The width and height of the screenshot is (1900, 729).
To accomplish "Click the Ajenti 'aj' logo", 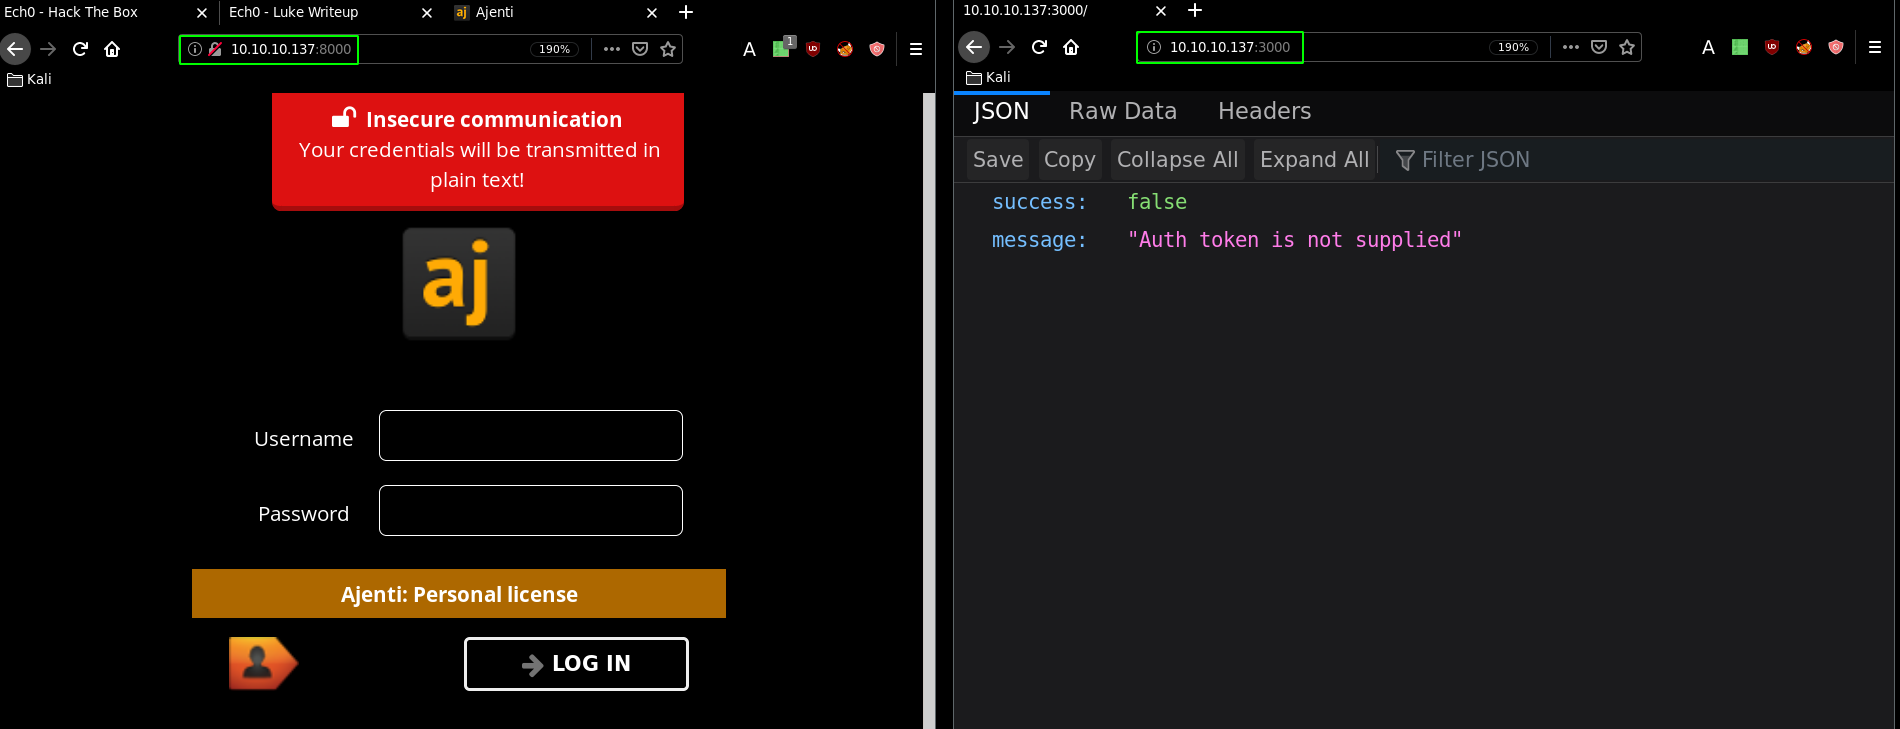I will coord(459,283).
